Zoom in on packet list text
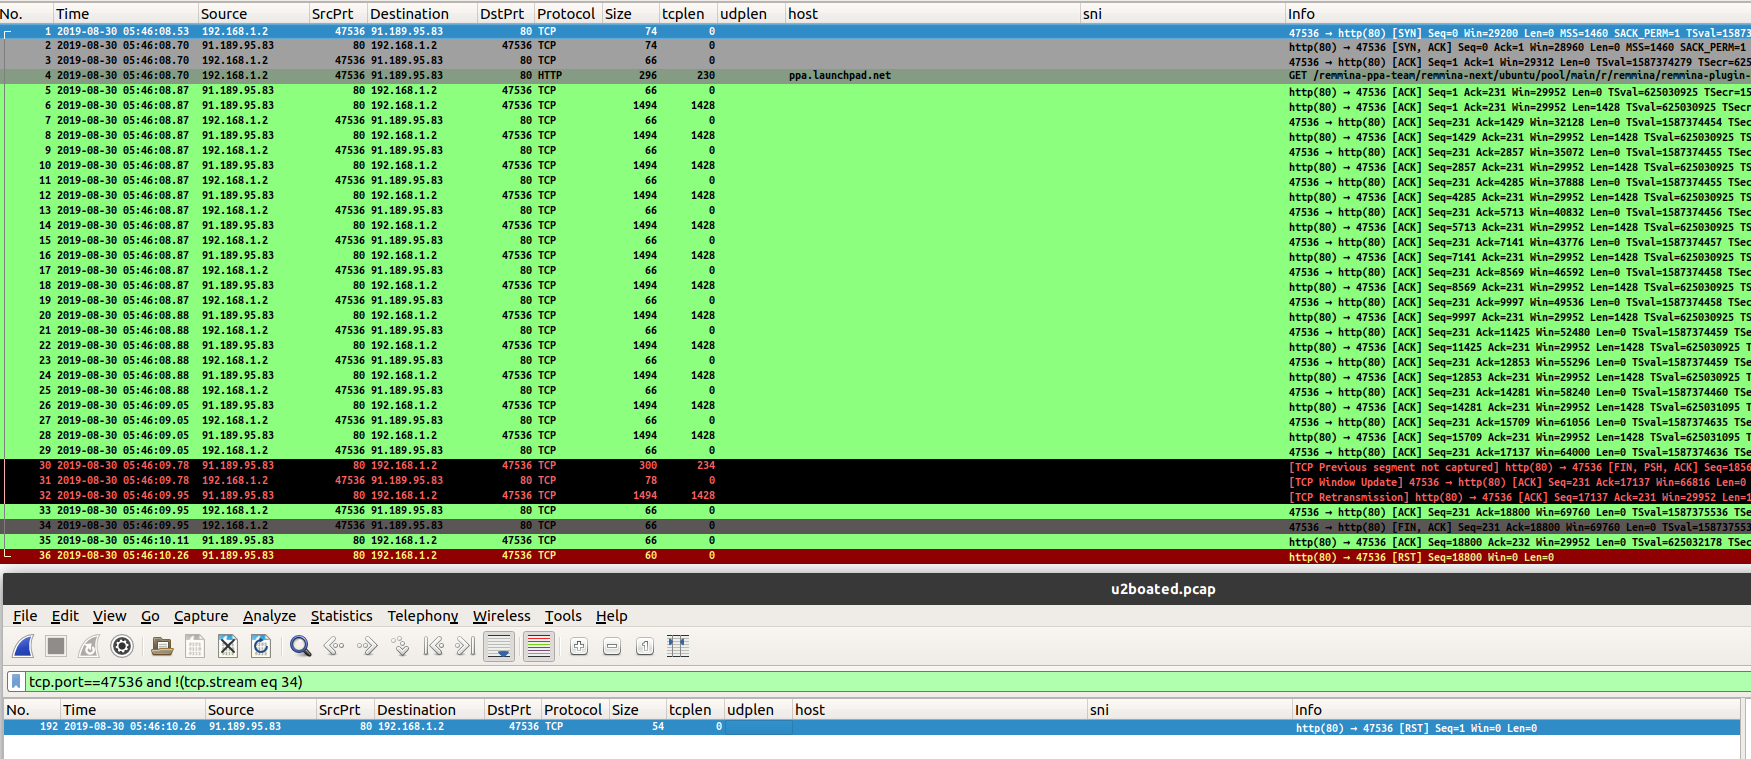 [x=579, y=647]
